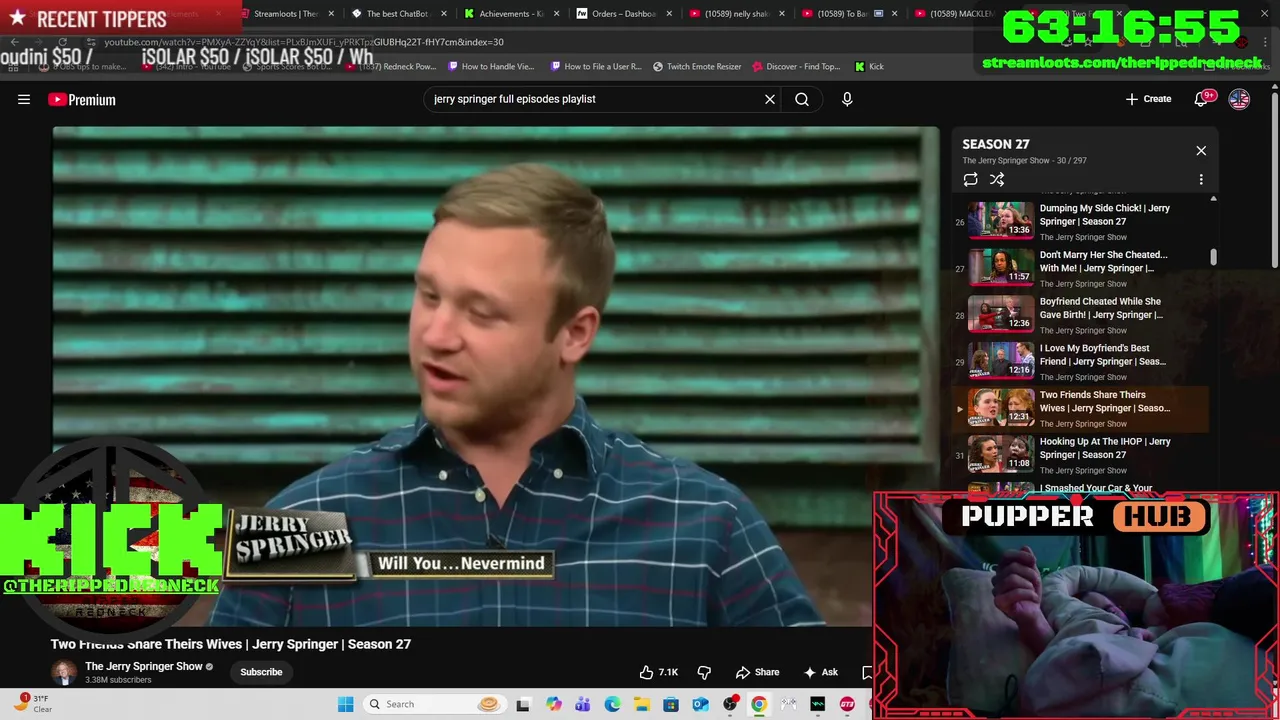Screen dimensions: 1280x720
Task: Dislike the video
Action: (x=704, y=672)
